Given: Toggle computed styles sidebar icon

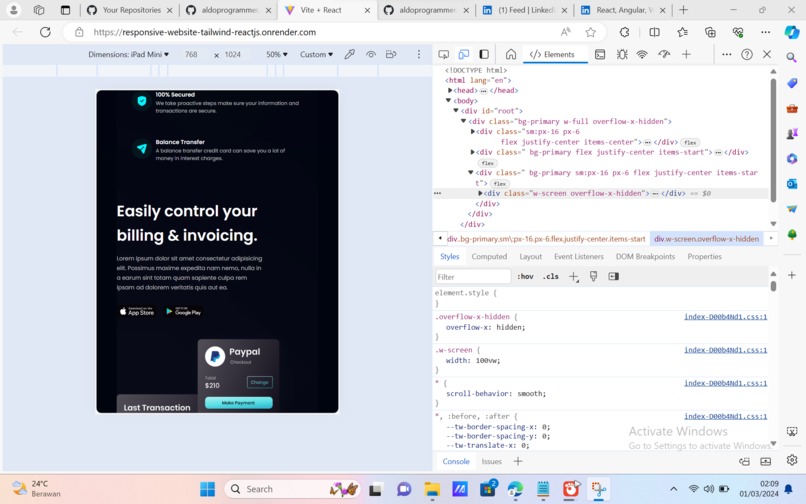Looking at the screenshot, I should point(613,277).
